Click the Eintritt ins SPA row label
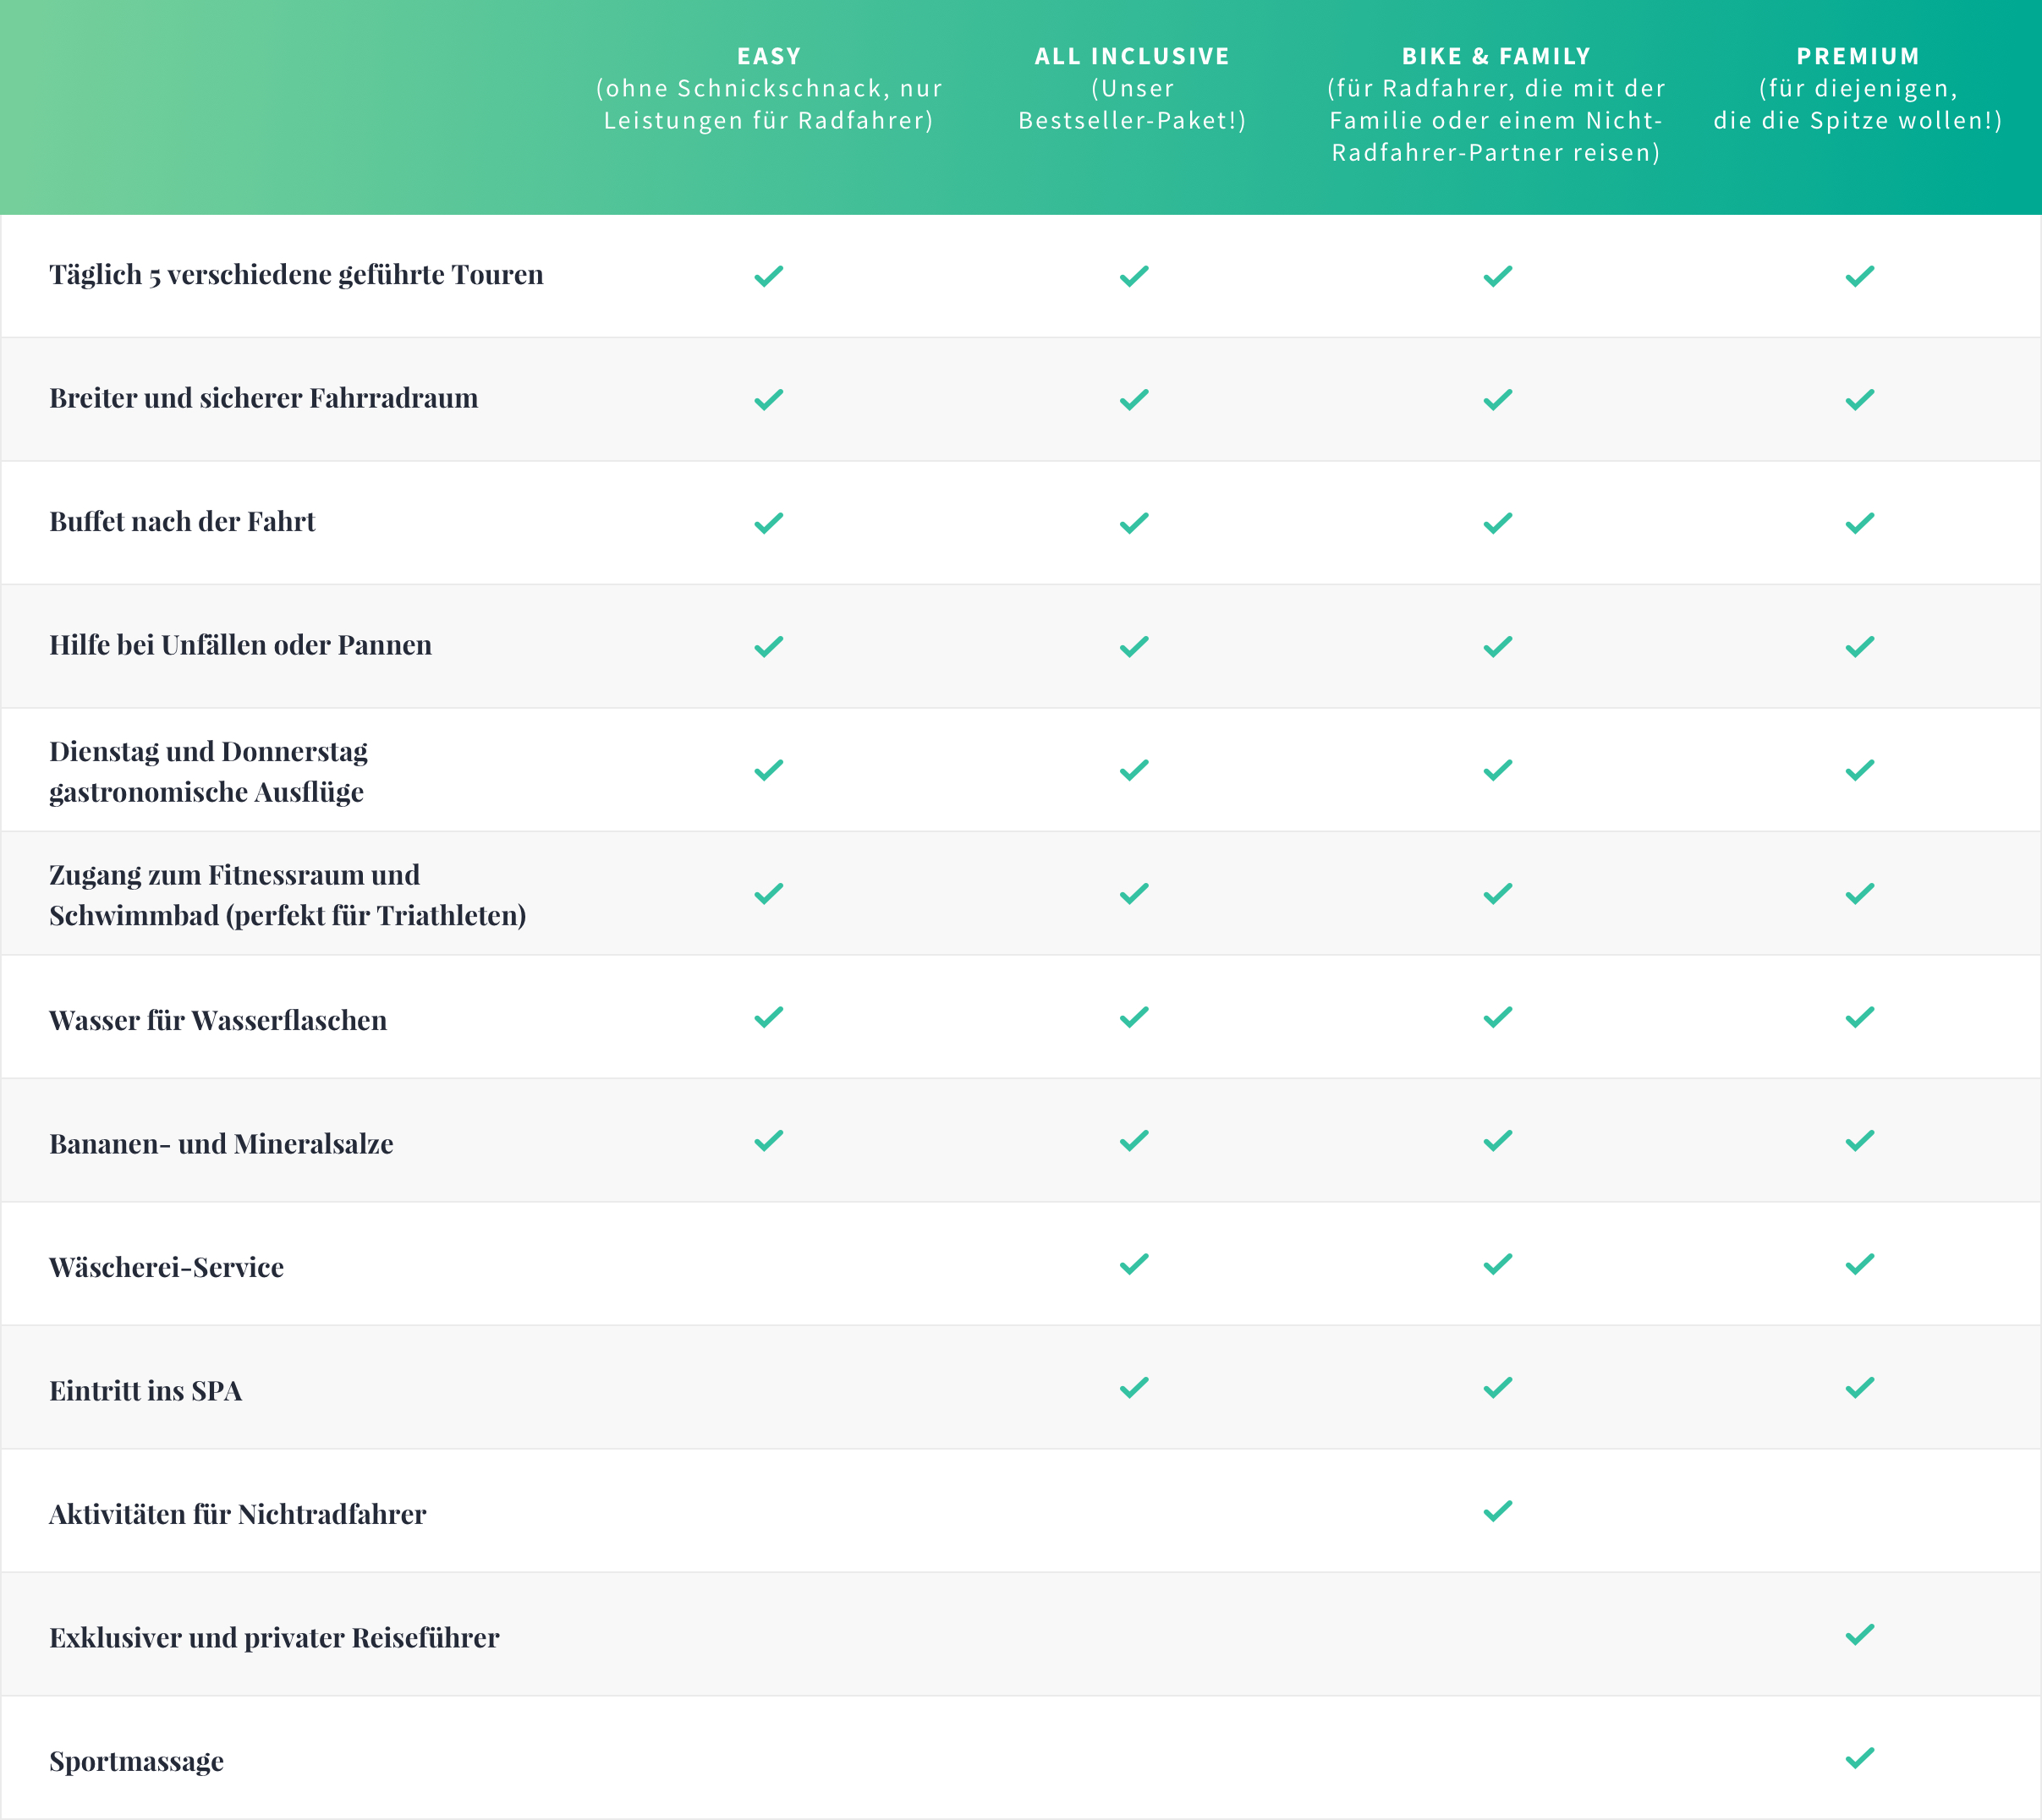 point(146,1391)
